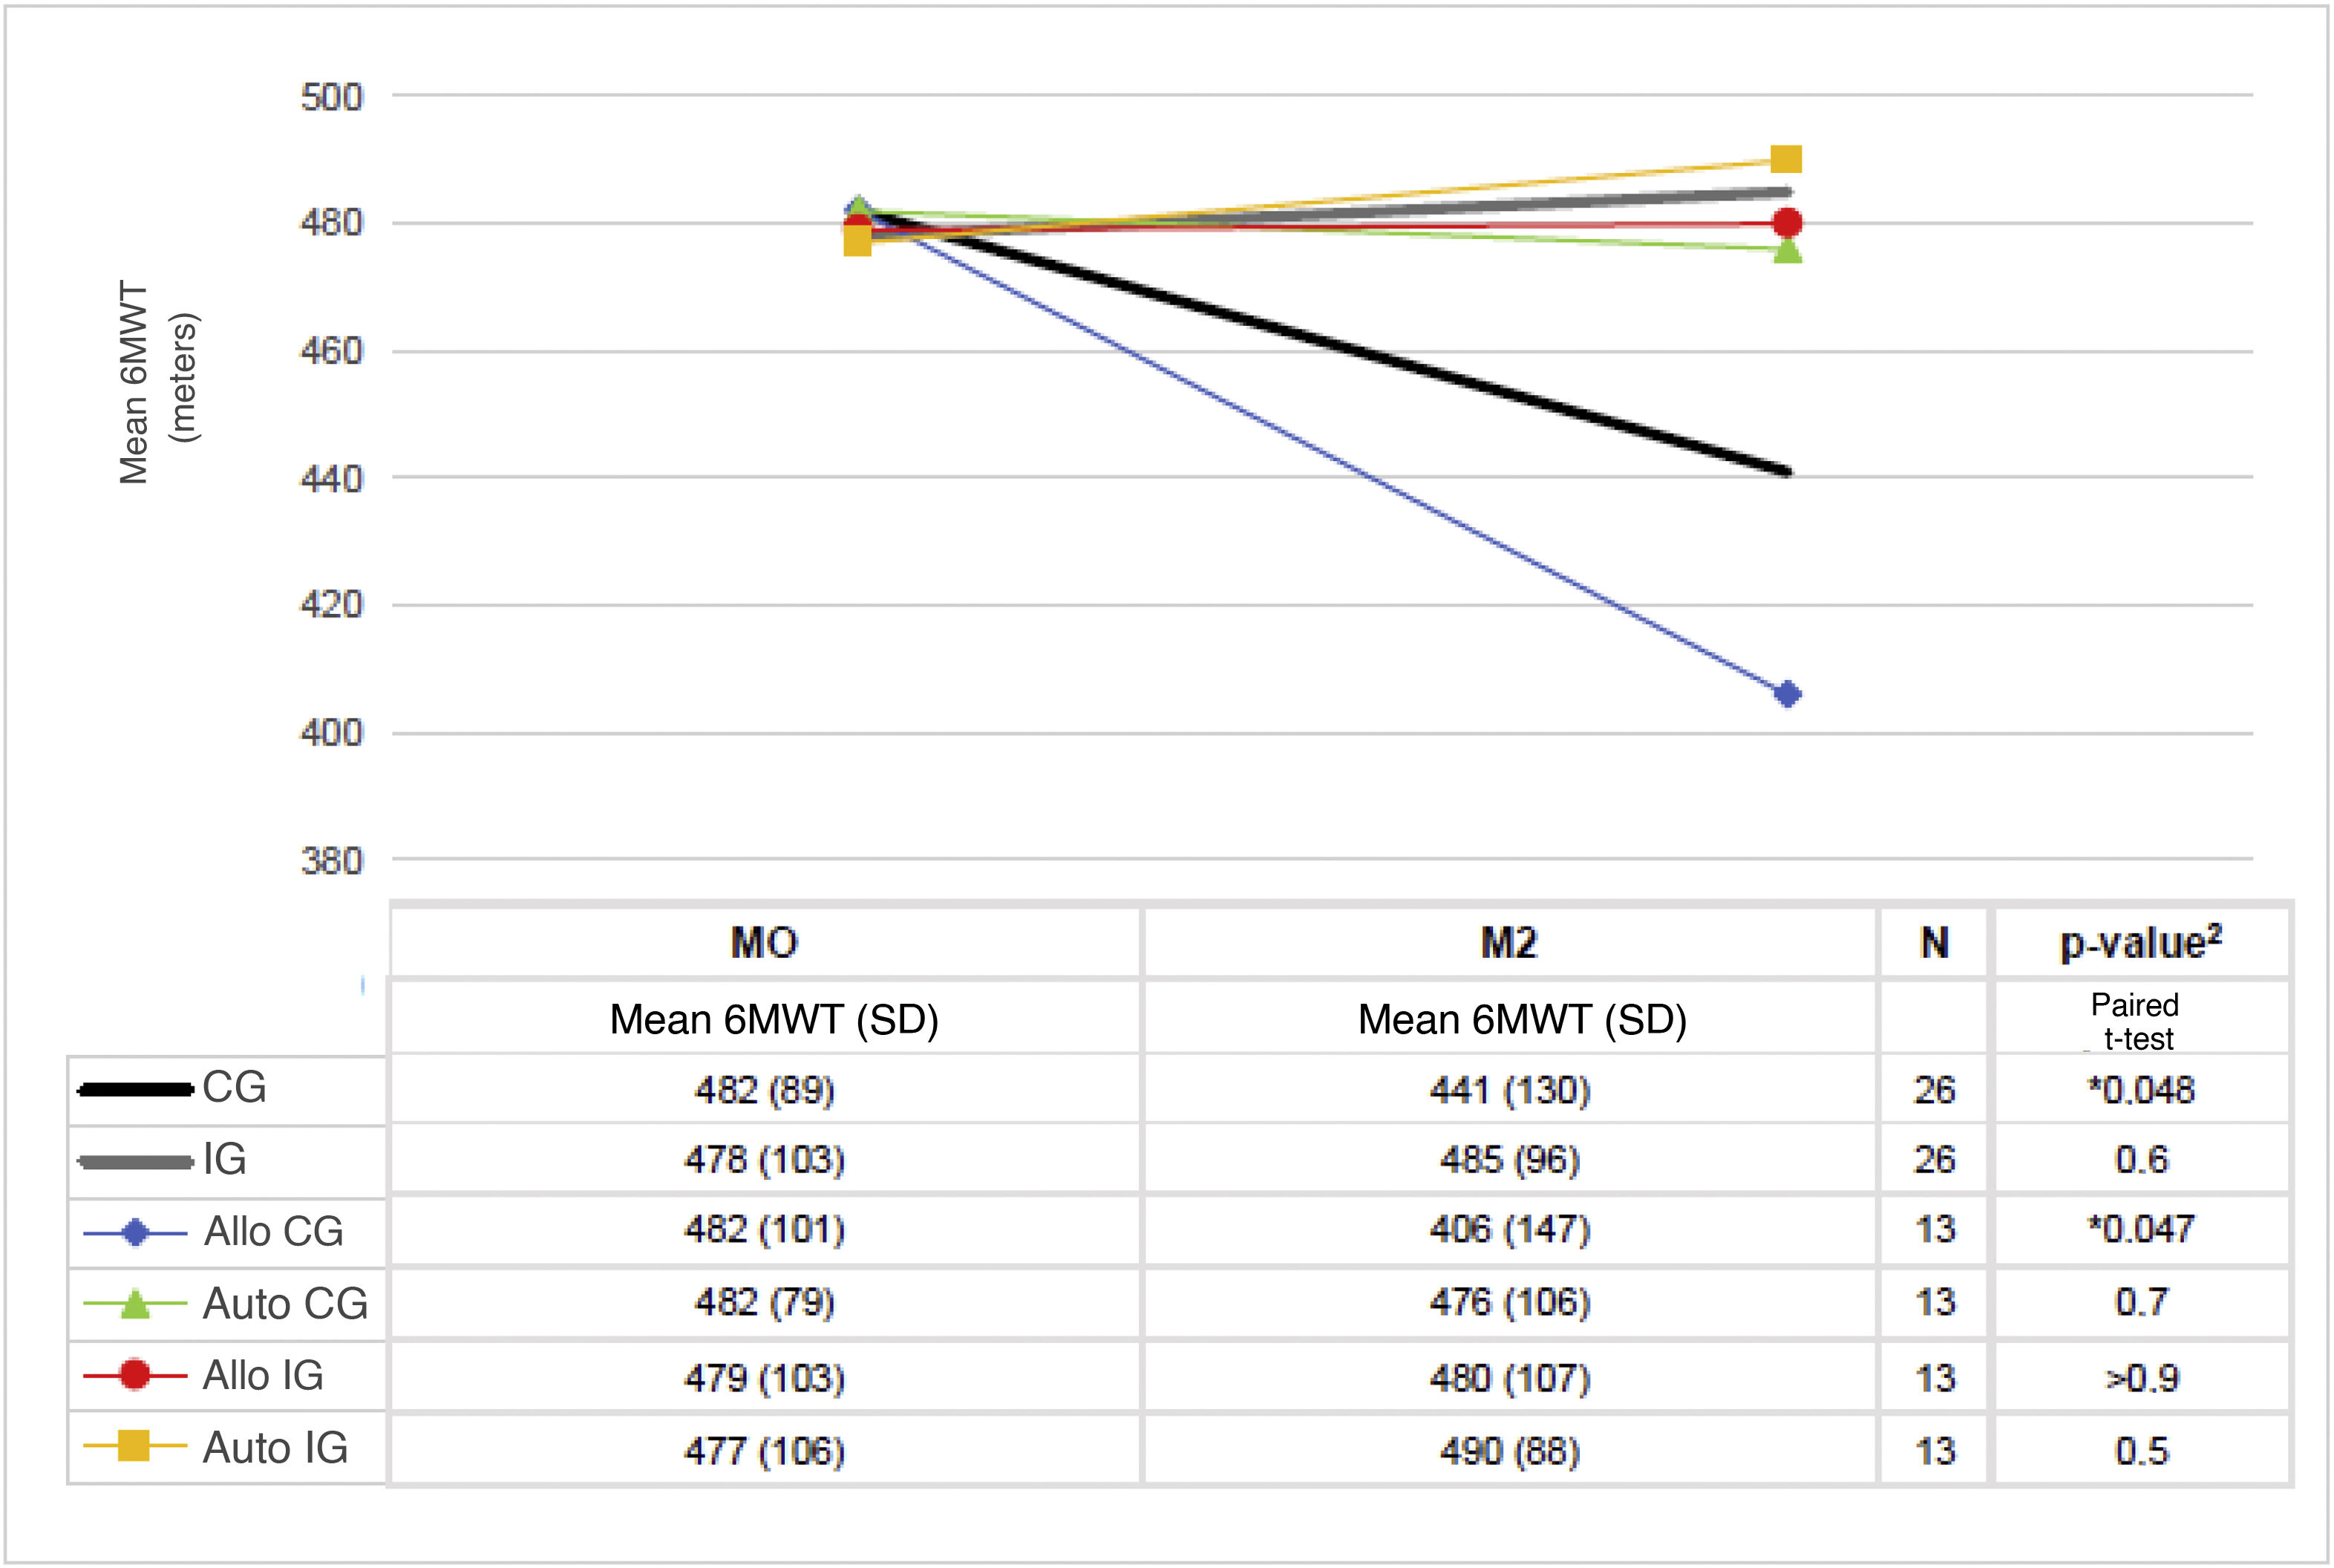Click the gray IG line swatch in legend
Image resolution: width=2334 pixels, height=1568 pixels.
(135, 1162)
